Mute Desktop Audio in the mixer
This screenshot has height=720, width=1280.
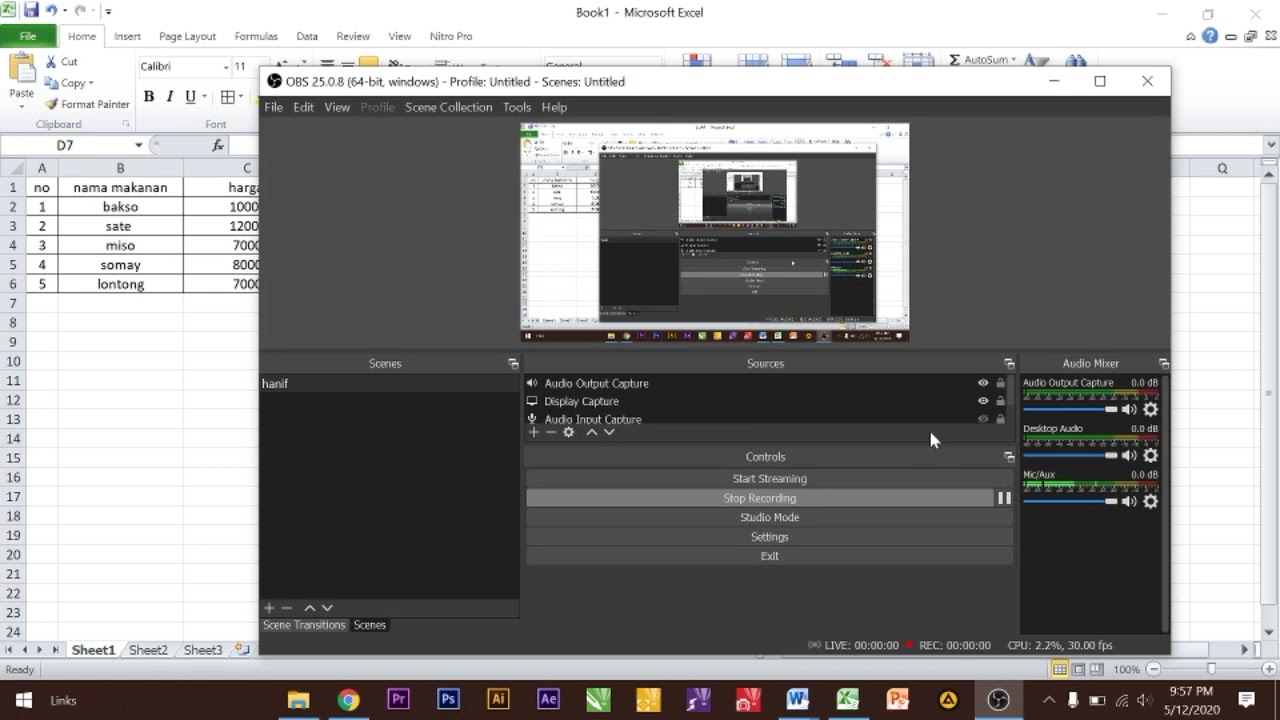point(1129,455)
